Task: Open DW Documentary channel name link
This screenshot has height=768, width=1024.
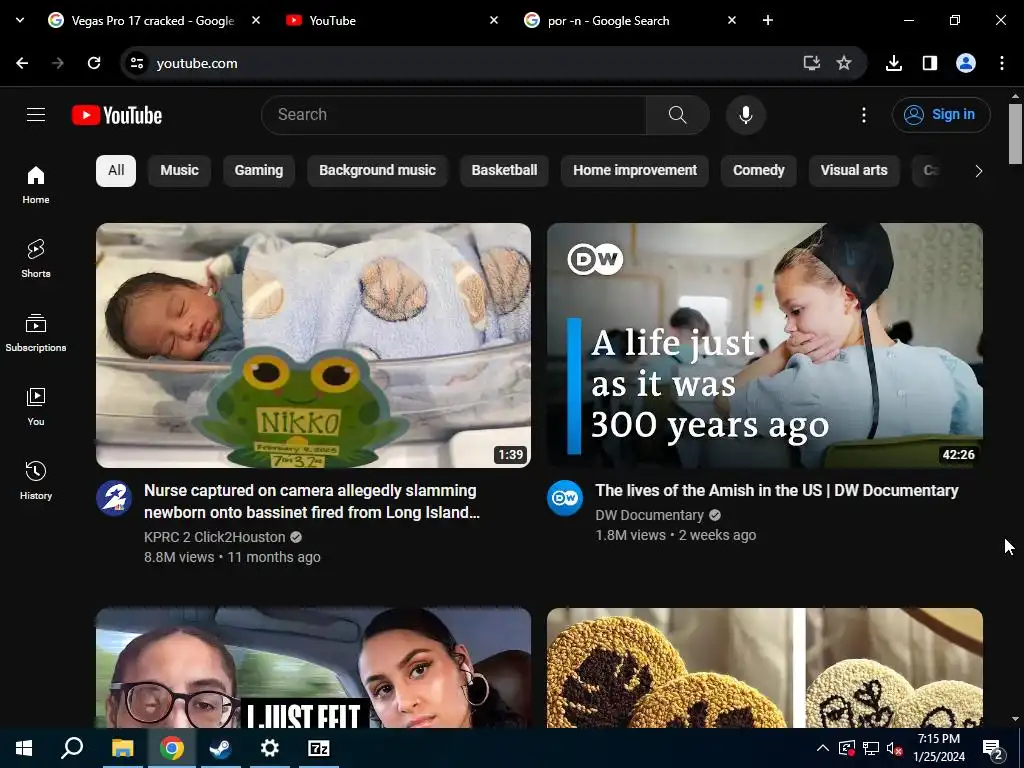Action: coord(649,515)
